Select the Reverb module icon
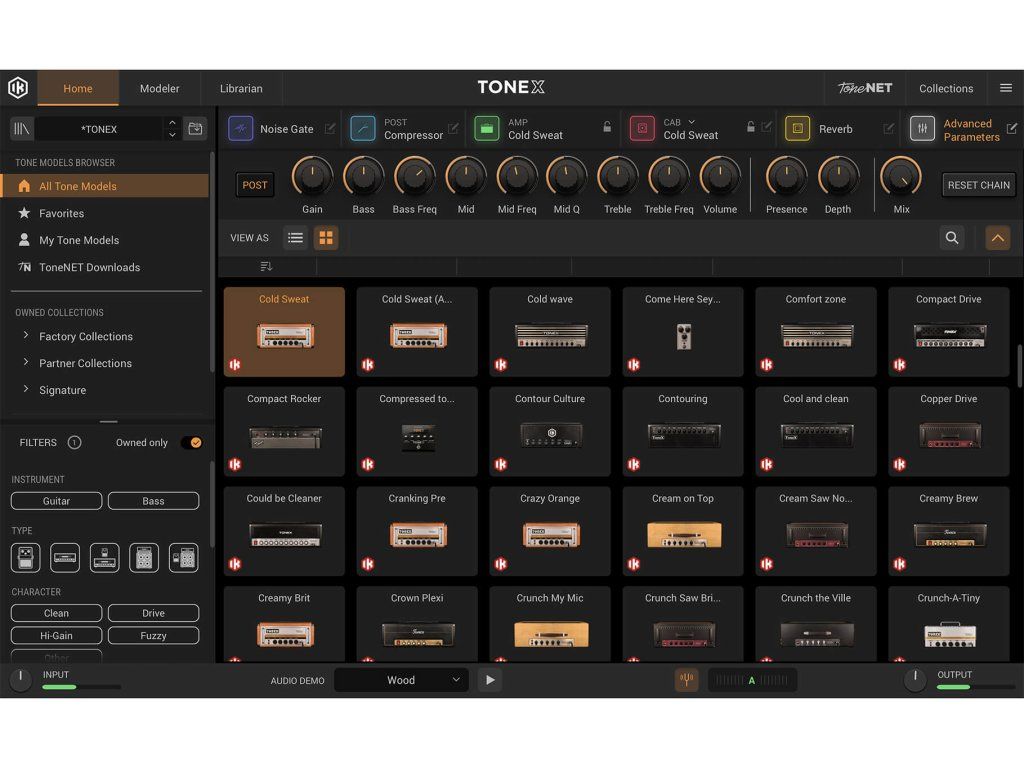Viewport: 1024px width, 768px height. tap(797, 128)
